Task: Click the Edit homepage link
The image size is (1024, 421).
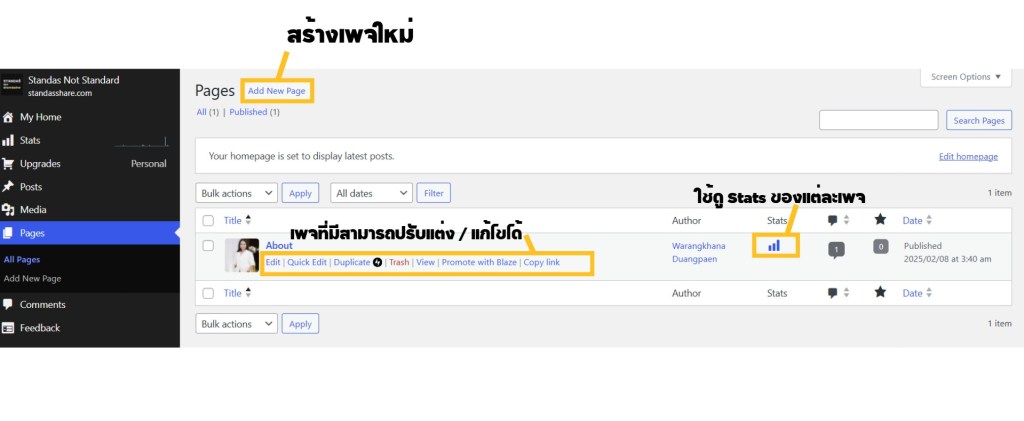Action: (x=968, y=157)
